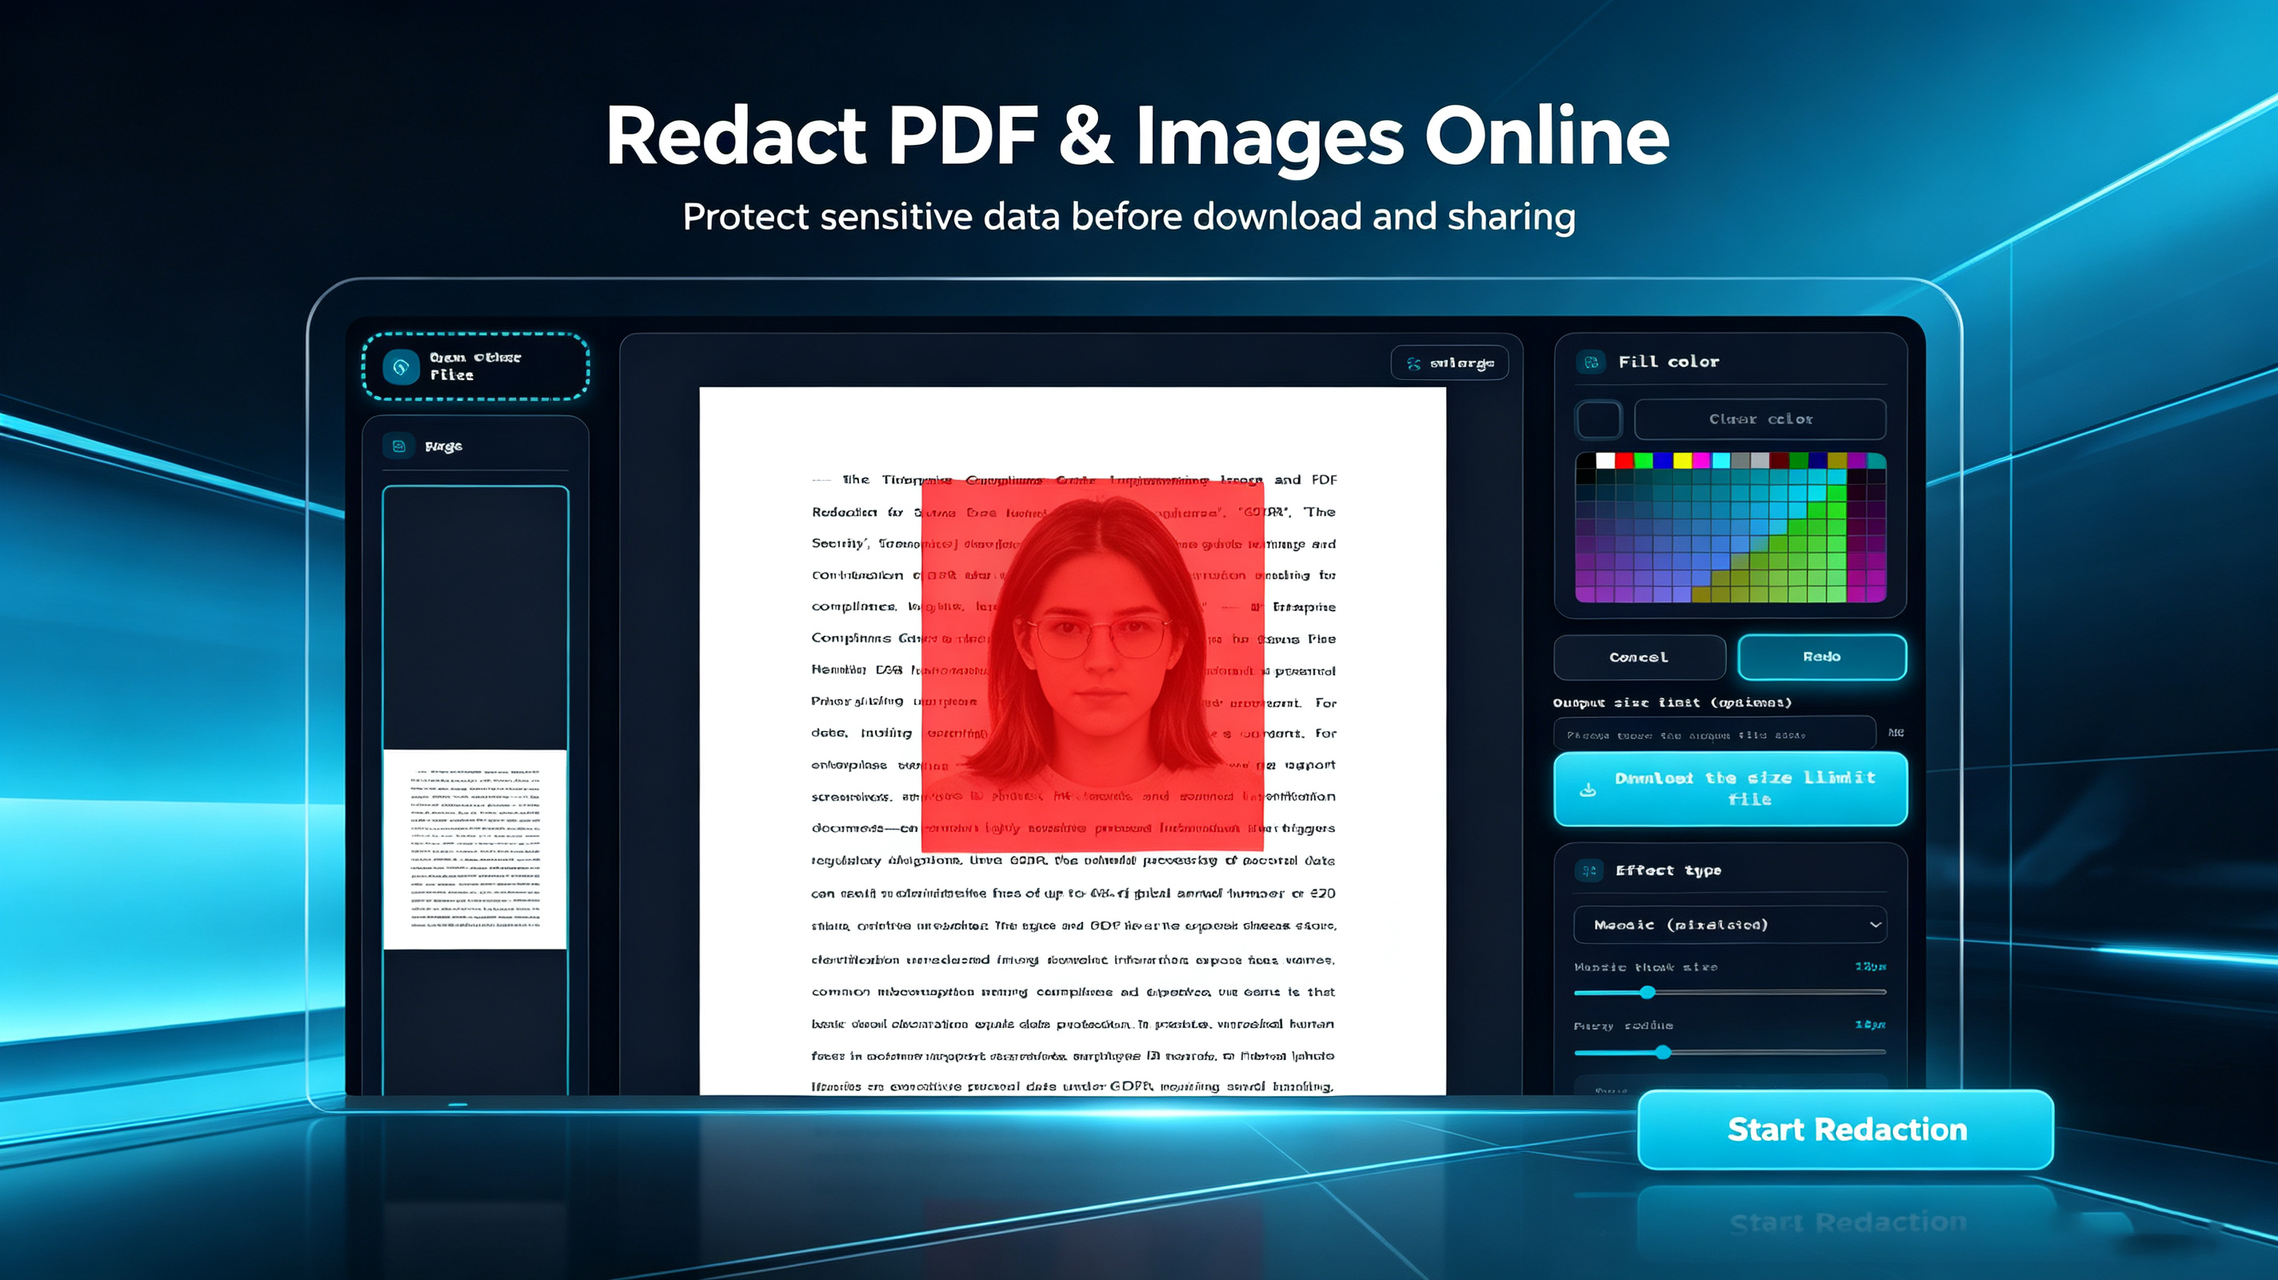Focus the output size limit input field

point(1714,734)
